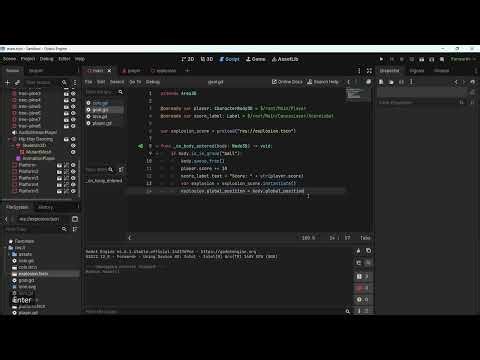The image size is (480, 360).
Task: Open the Editor menu
Action: point(64,59)
